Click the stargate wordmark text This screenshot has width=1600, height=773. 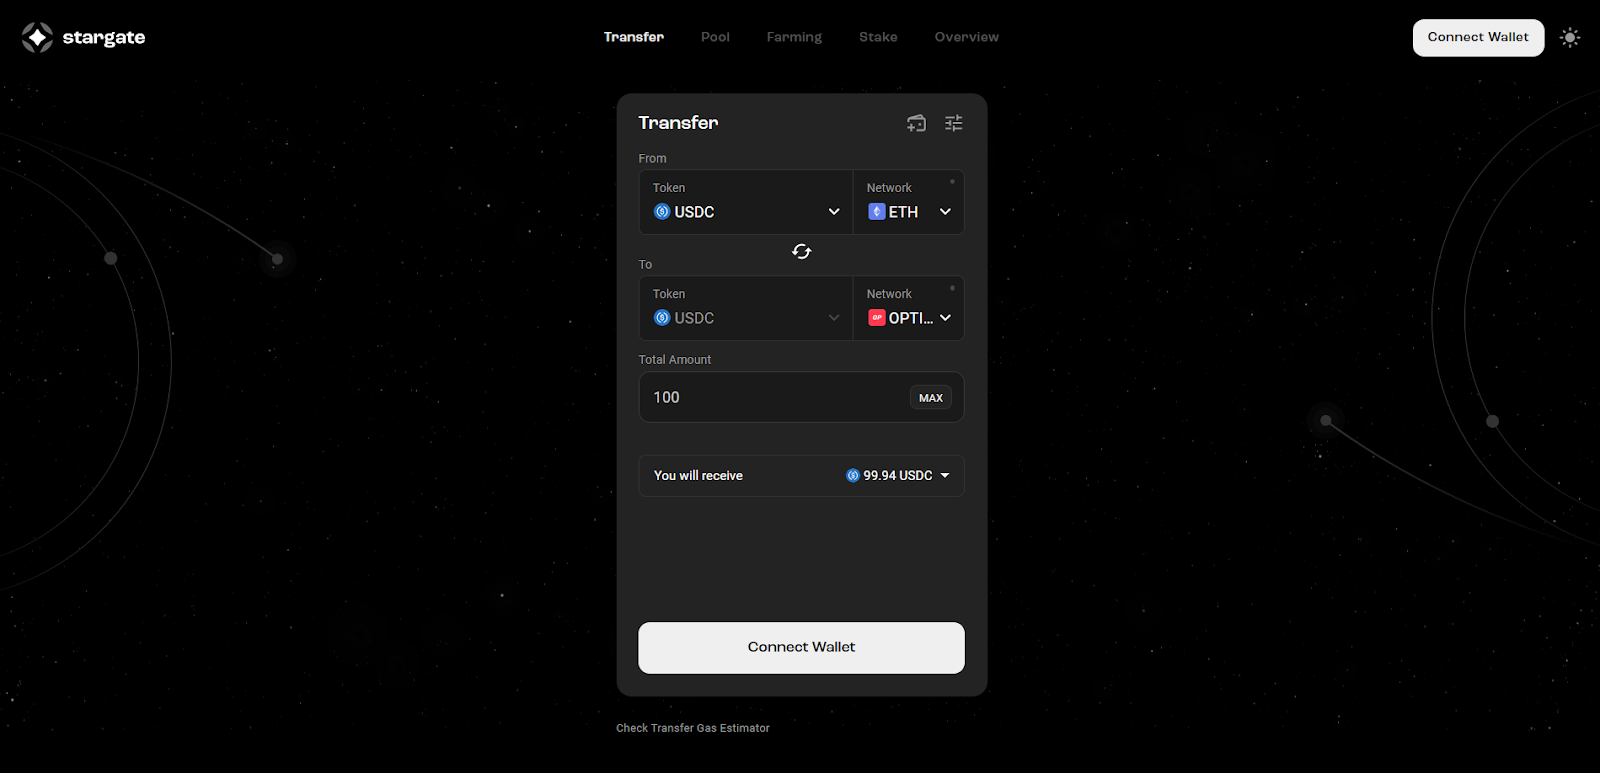click(x=104, y=38)
